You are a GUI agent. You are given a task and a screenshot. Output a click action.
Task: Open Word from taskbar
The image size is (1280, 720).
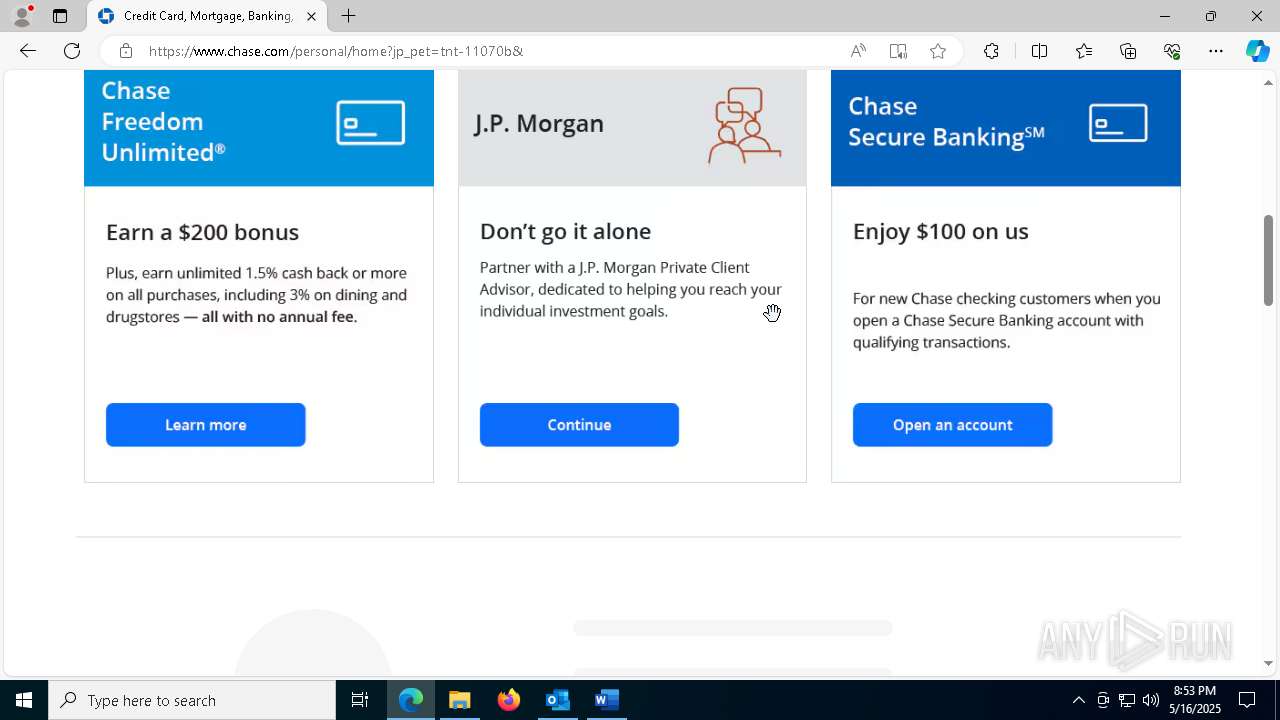606,700
